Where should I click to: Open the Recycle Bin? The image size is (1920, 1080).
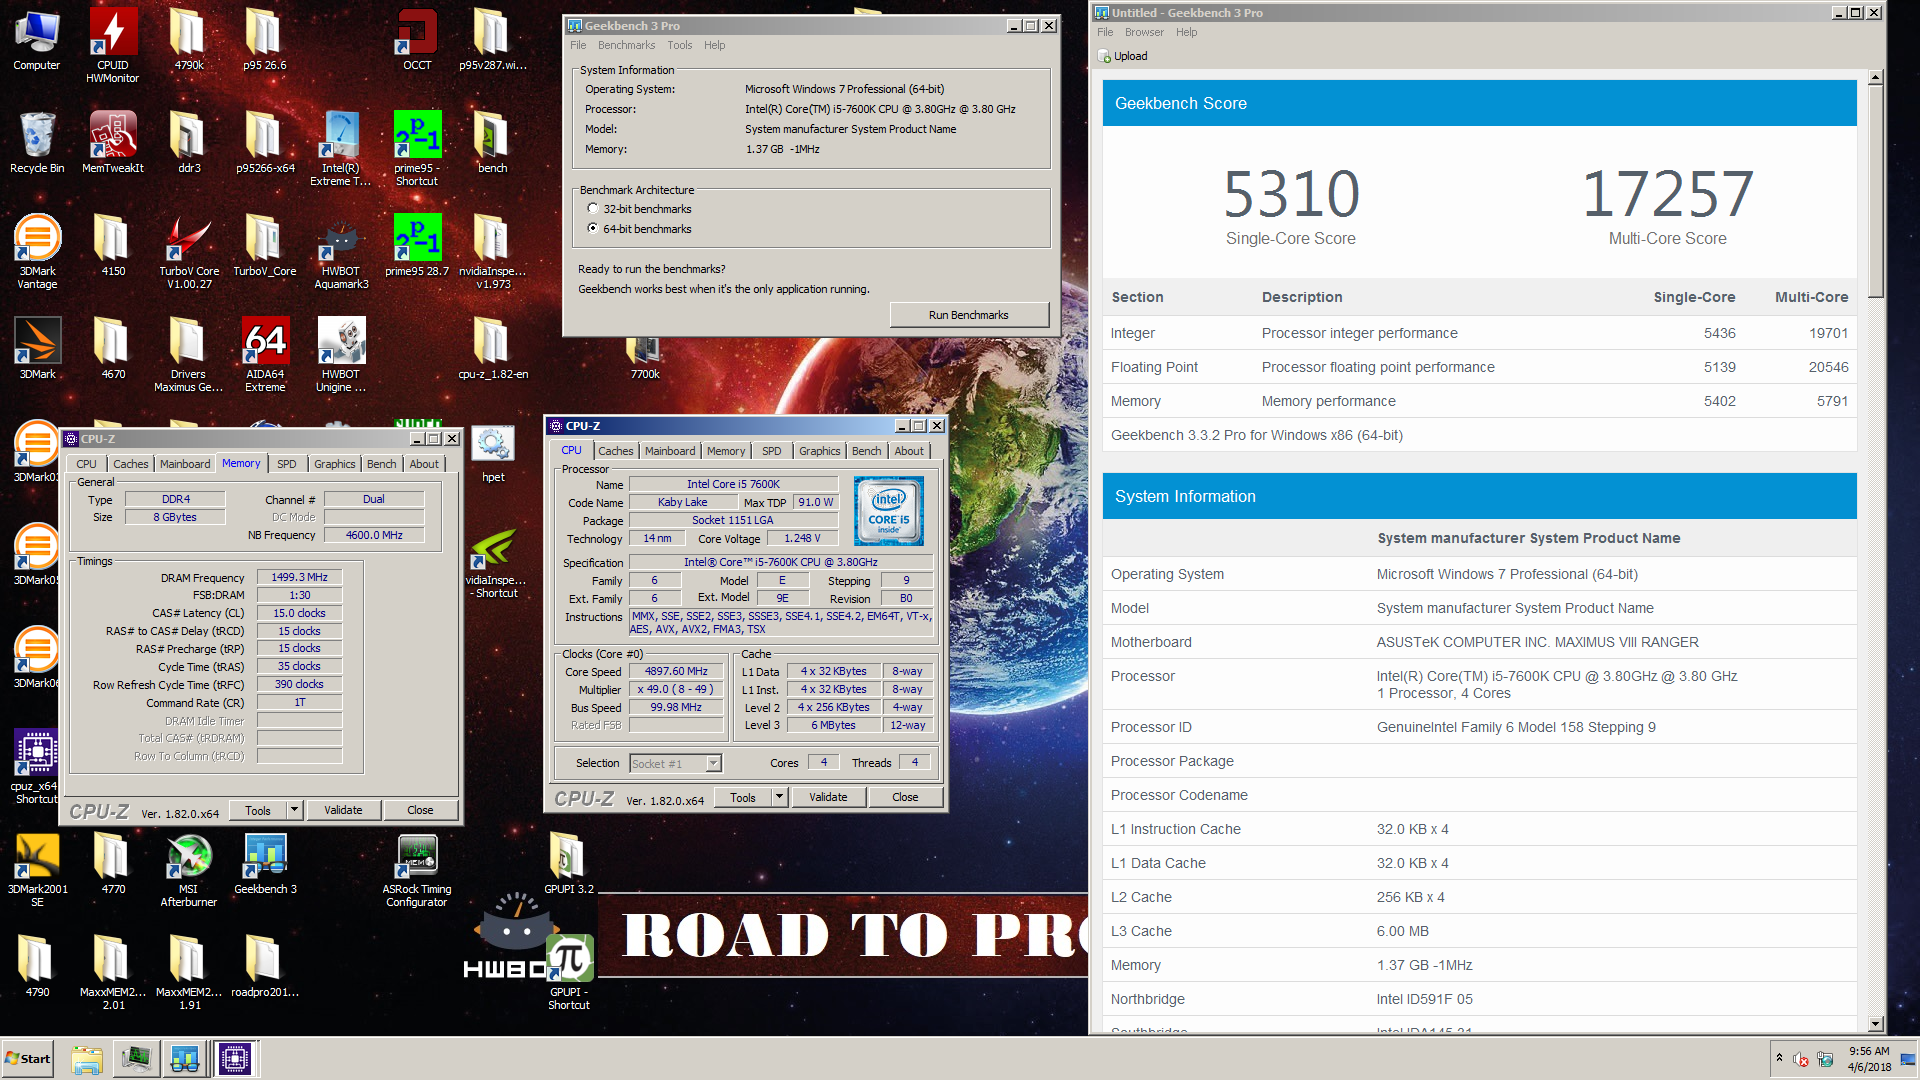tap(37, 142)
